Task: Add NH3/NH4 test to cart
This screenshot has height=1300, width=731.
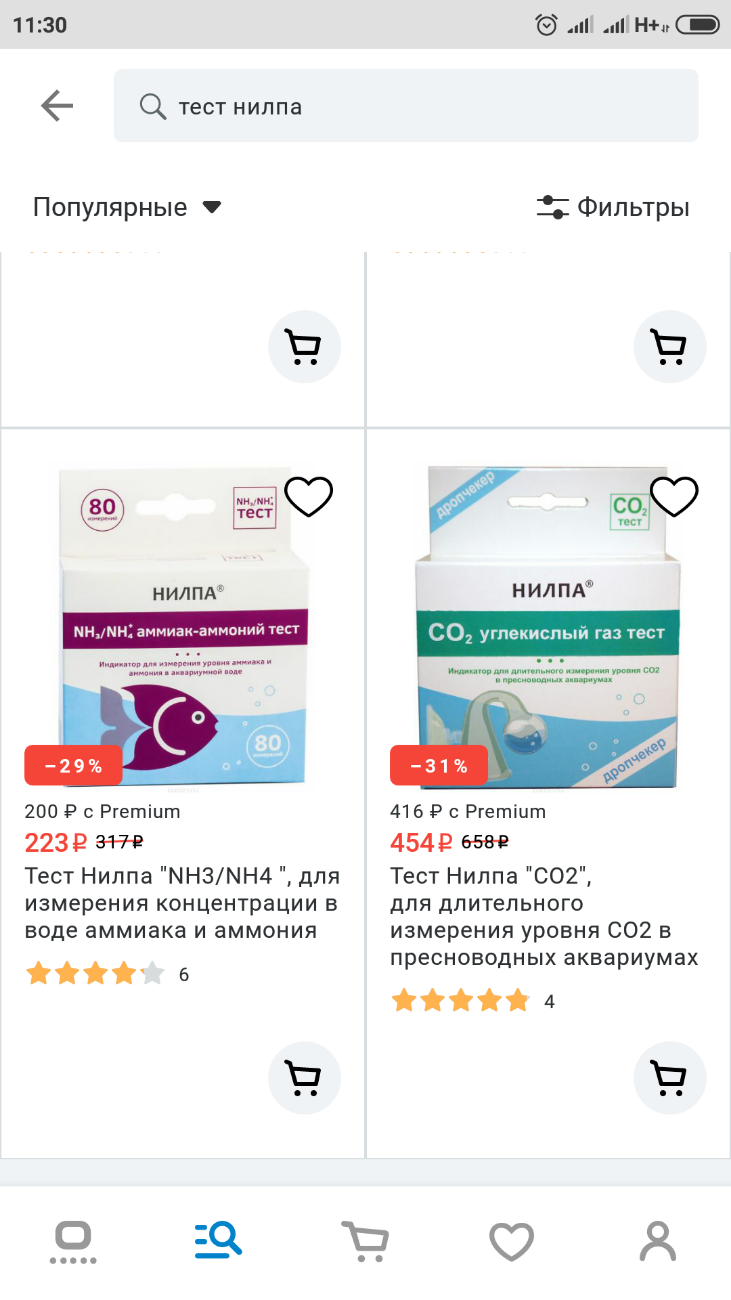Action: click(x=305, y=1076)
